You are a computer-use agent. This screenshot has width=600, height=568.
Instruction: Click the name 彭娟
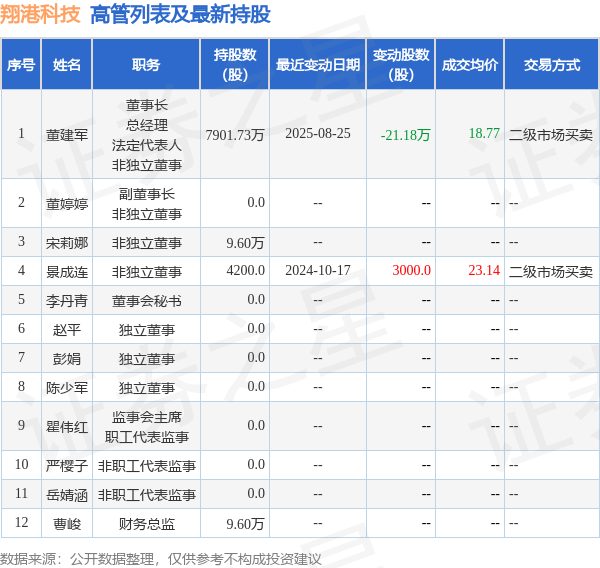tap(67, 359)
